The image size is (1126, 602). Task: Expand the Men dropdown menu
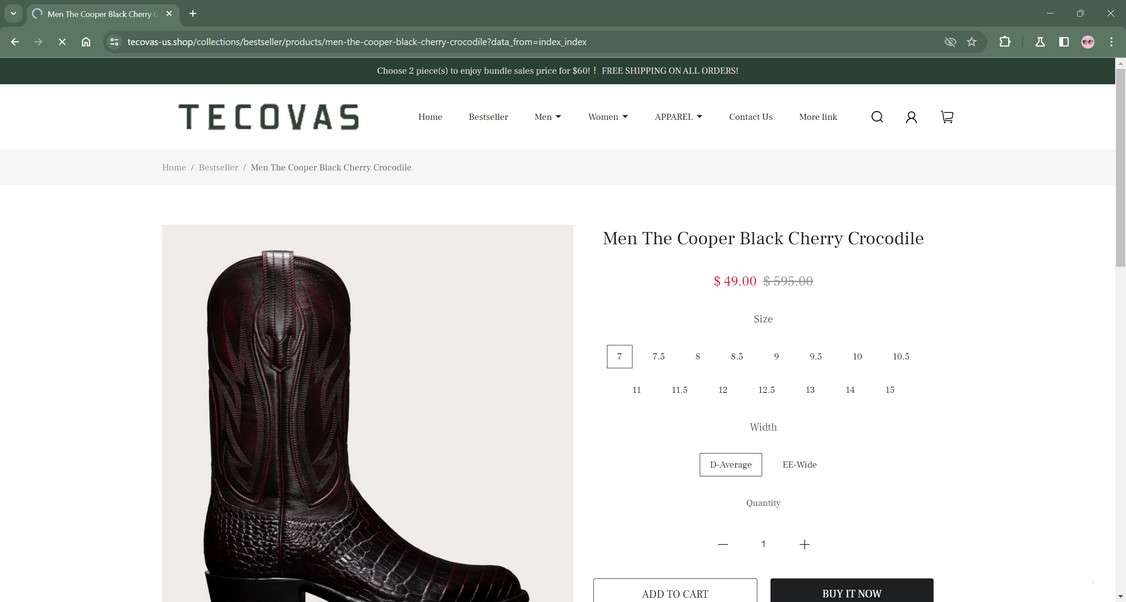pos(547,117)
